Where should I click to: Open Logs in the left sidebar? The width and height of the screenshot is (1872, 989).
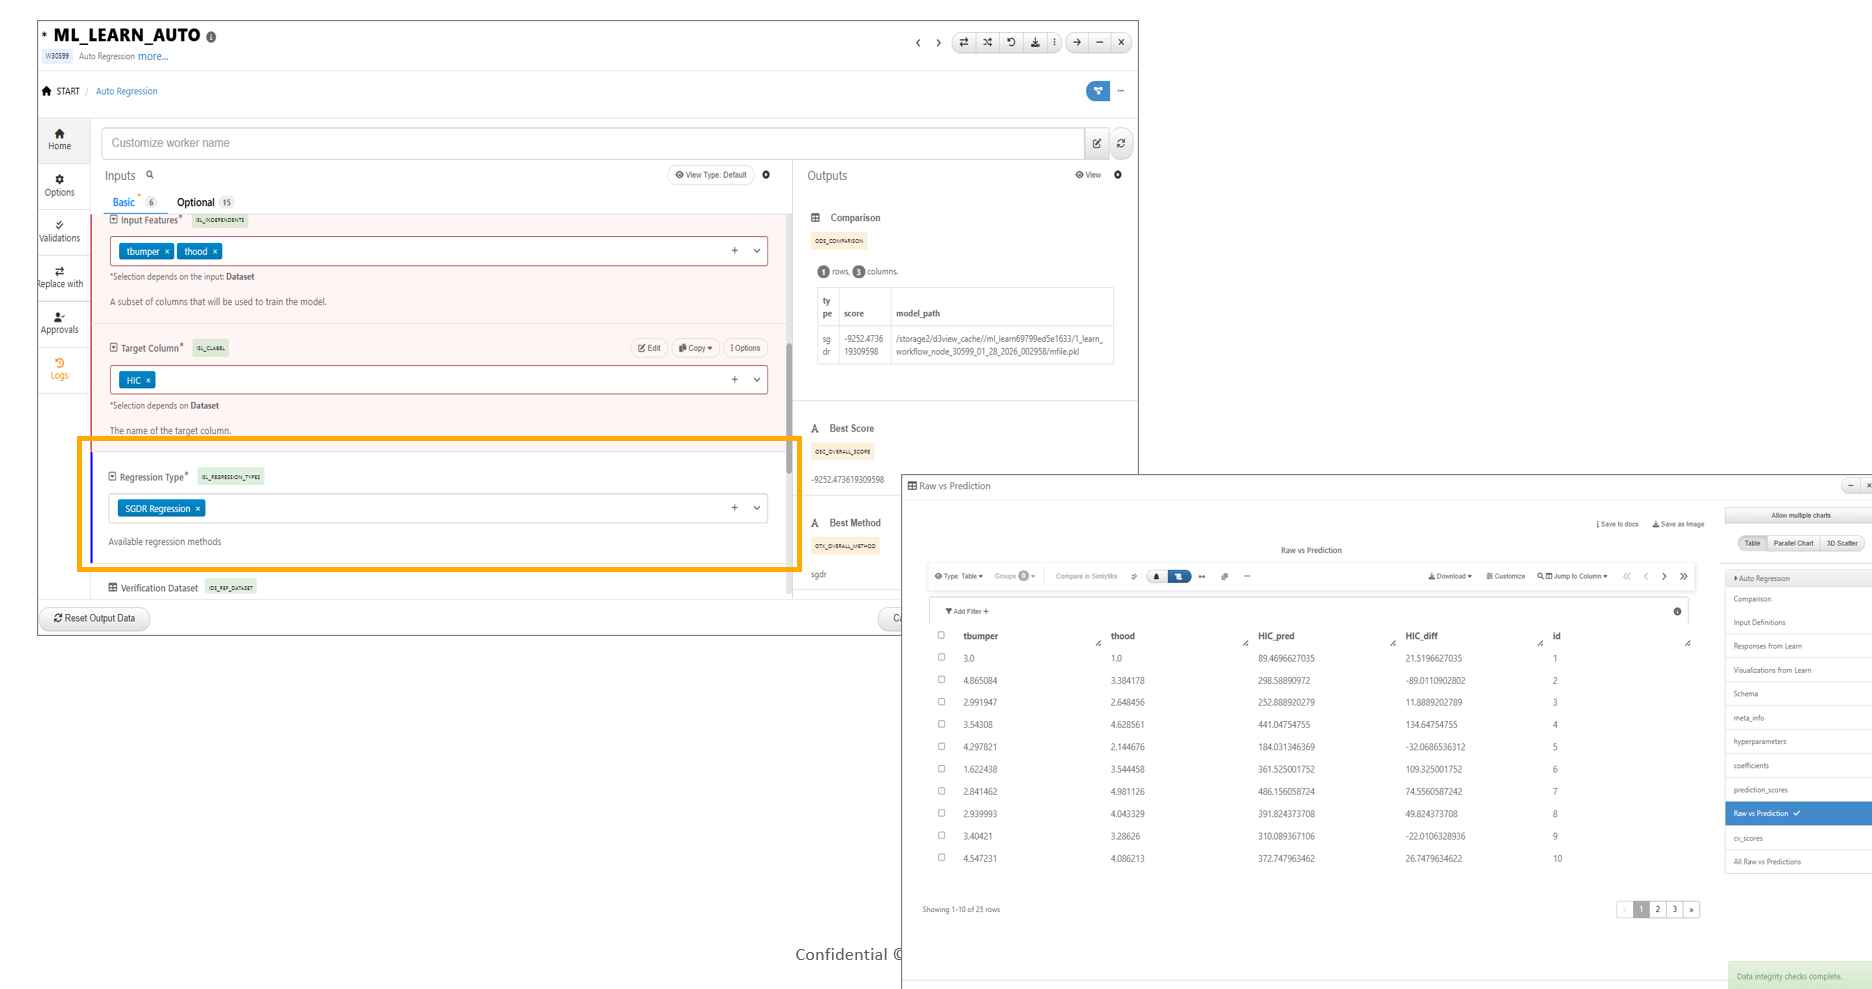(x=60, y=369)
